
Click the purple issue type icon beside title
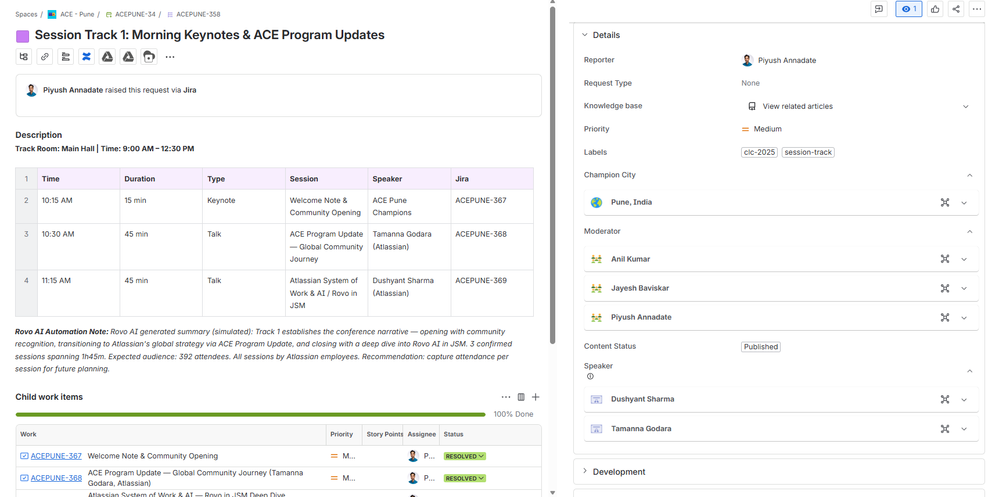click(22, 36)
